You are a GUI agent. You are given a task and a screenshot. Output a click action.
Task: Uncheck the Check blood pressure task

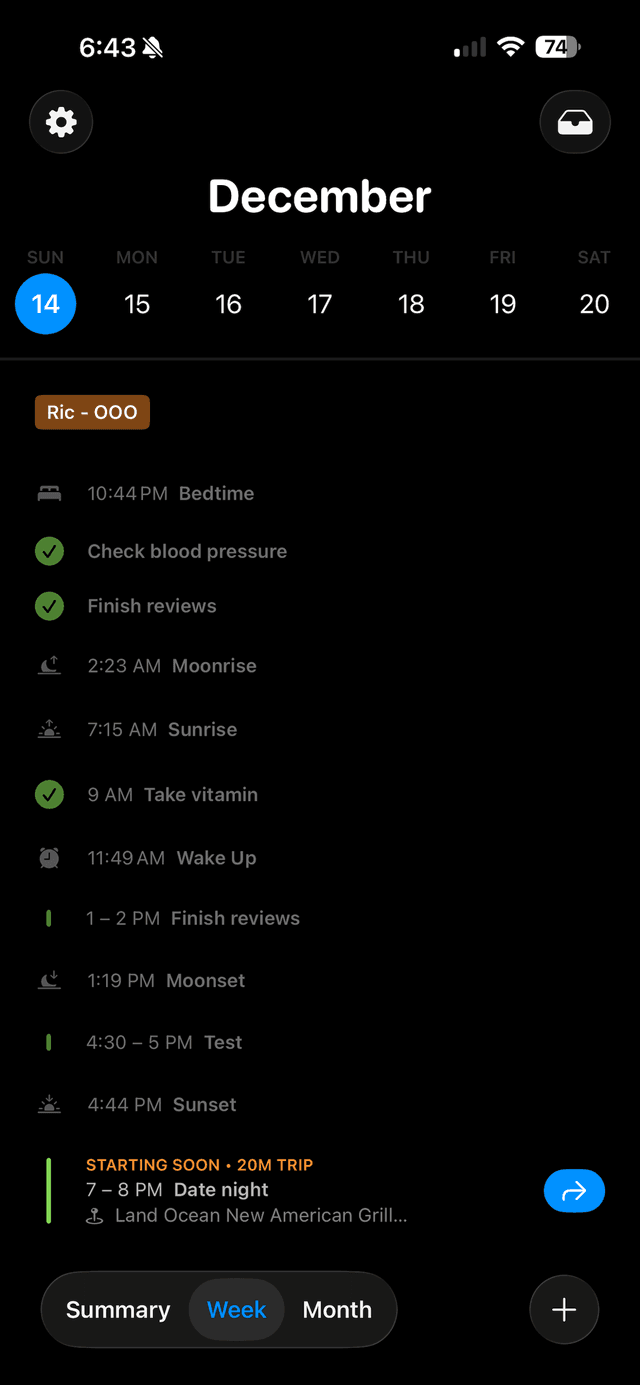(49, 551)
